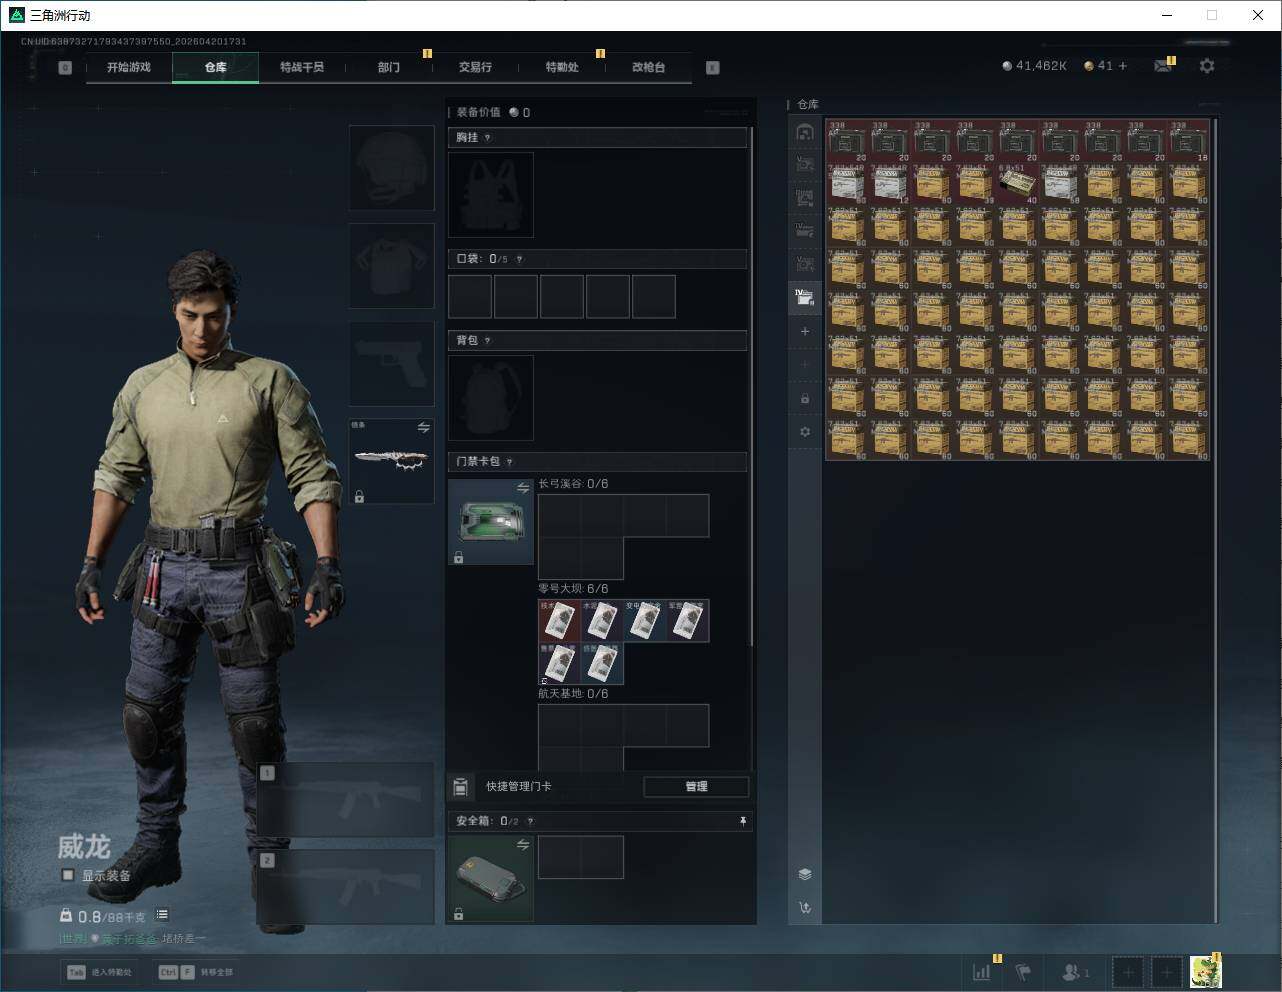
Task: Click the help icon beside 门禁卡包
Action: (x=510, y=462)
